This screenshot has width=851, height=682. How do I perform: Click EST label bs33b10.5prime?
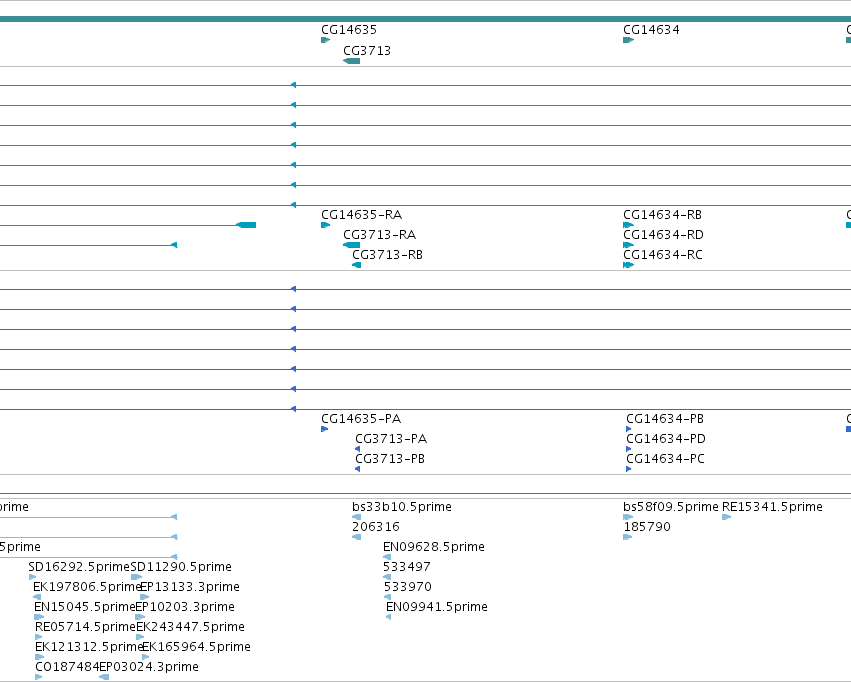(x=402, y=507)
